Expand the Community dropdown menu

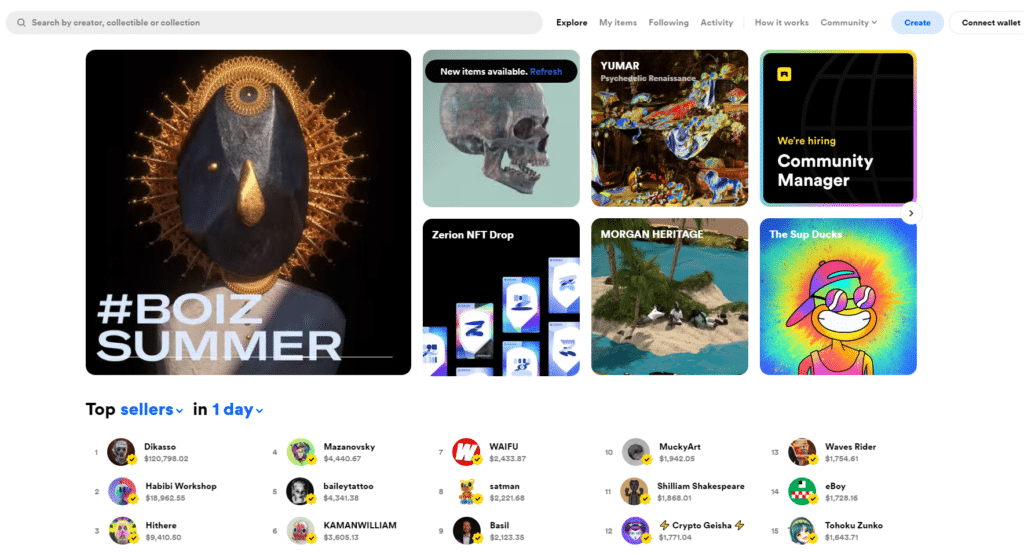[848, 22]
